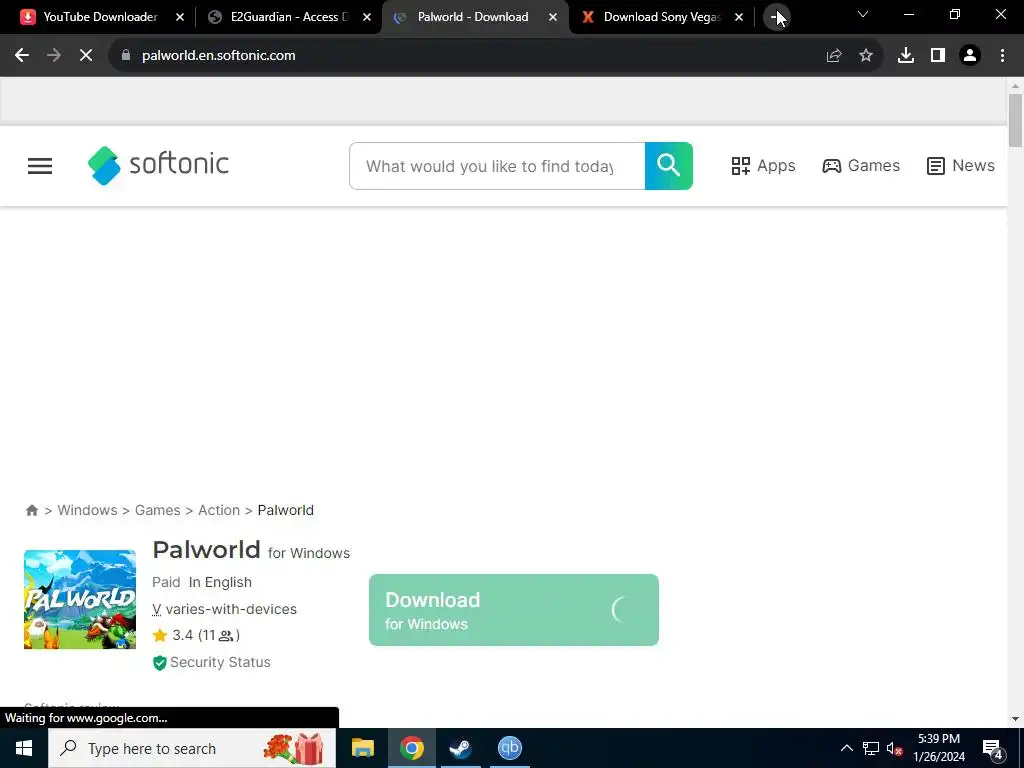The width and height of the screenshot is (1024, 768).
Task: Open File Explorer from taskbar
Action: [x=362, y=748]
